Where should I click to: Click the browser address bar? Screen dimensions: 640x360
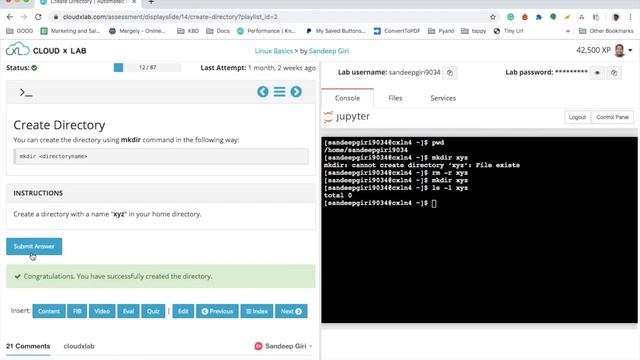coord(269,17)
